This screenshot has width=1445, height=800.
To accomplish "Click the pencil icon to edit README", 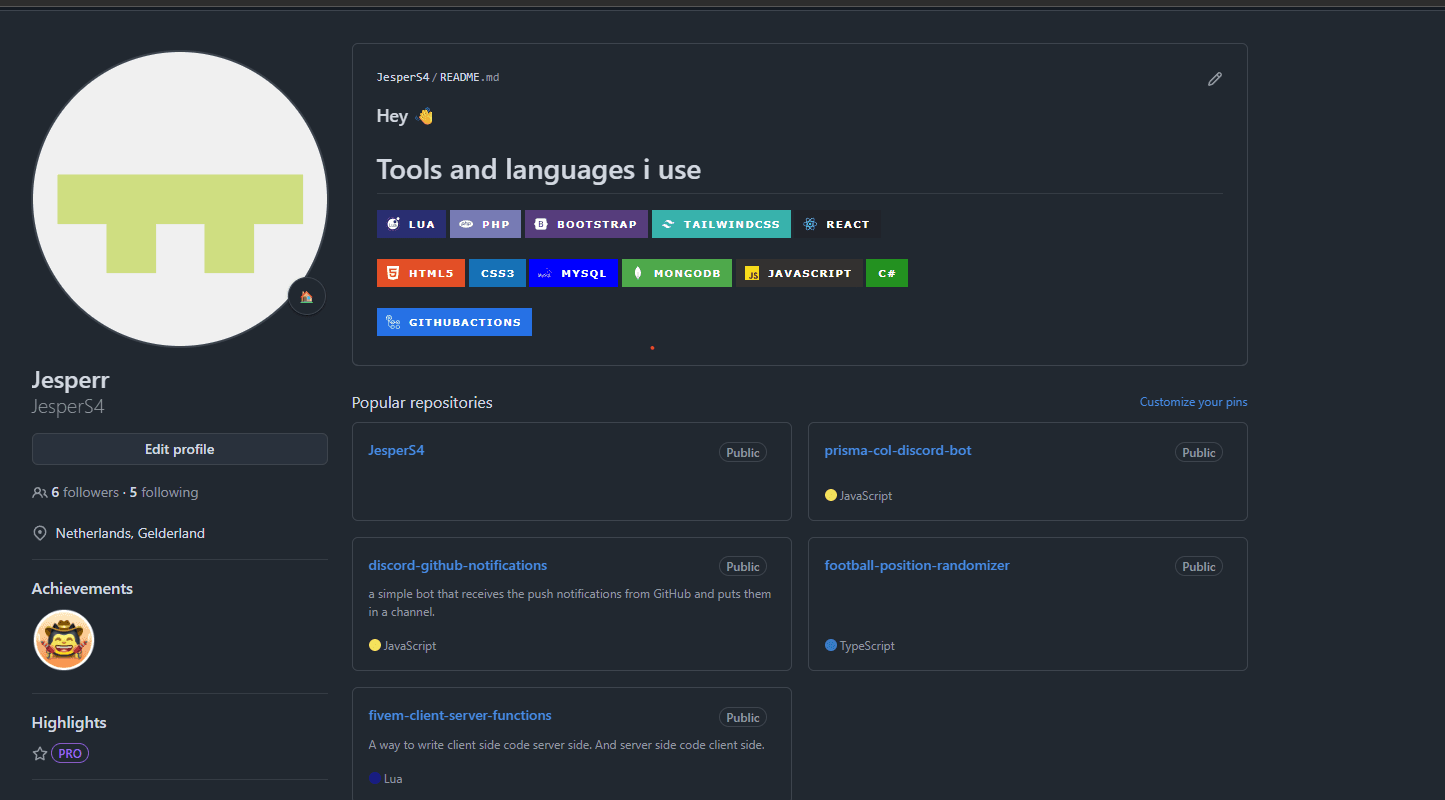I will (x=1214, y=78).
